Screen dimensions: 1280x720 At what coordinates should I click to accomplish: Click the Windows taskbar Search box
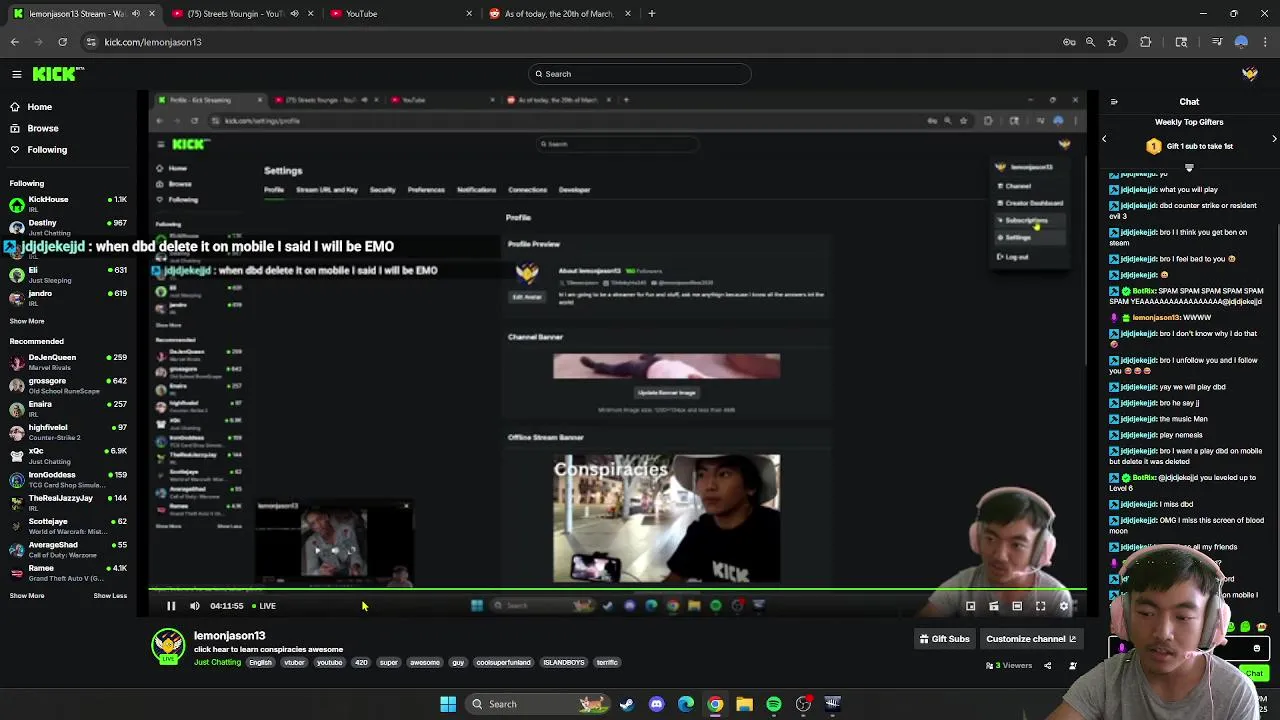[540, 704]
